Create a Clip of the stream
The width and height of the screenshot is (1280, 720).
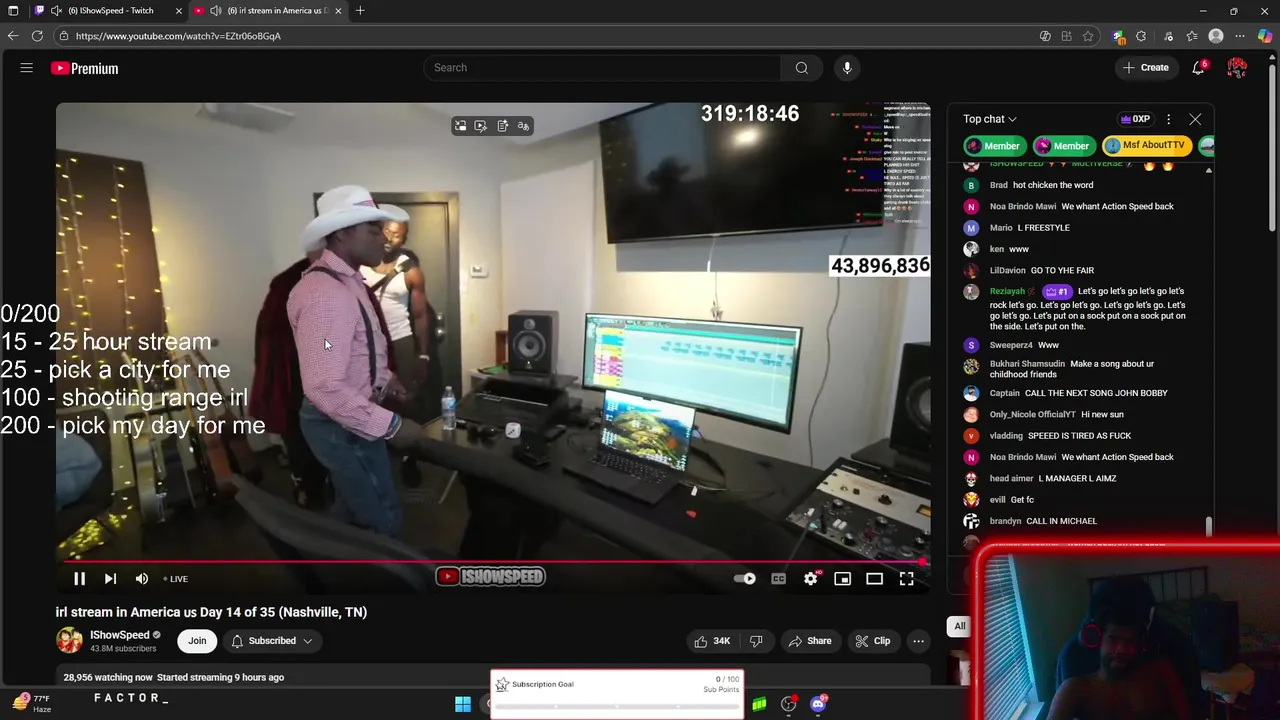[x=872, y=641]
